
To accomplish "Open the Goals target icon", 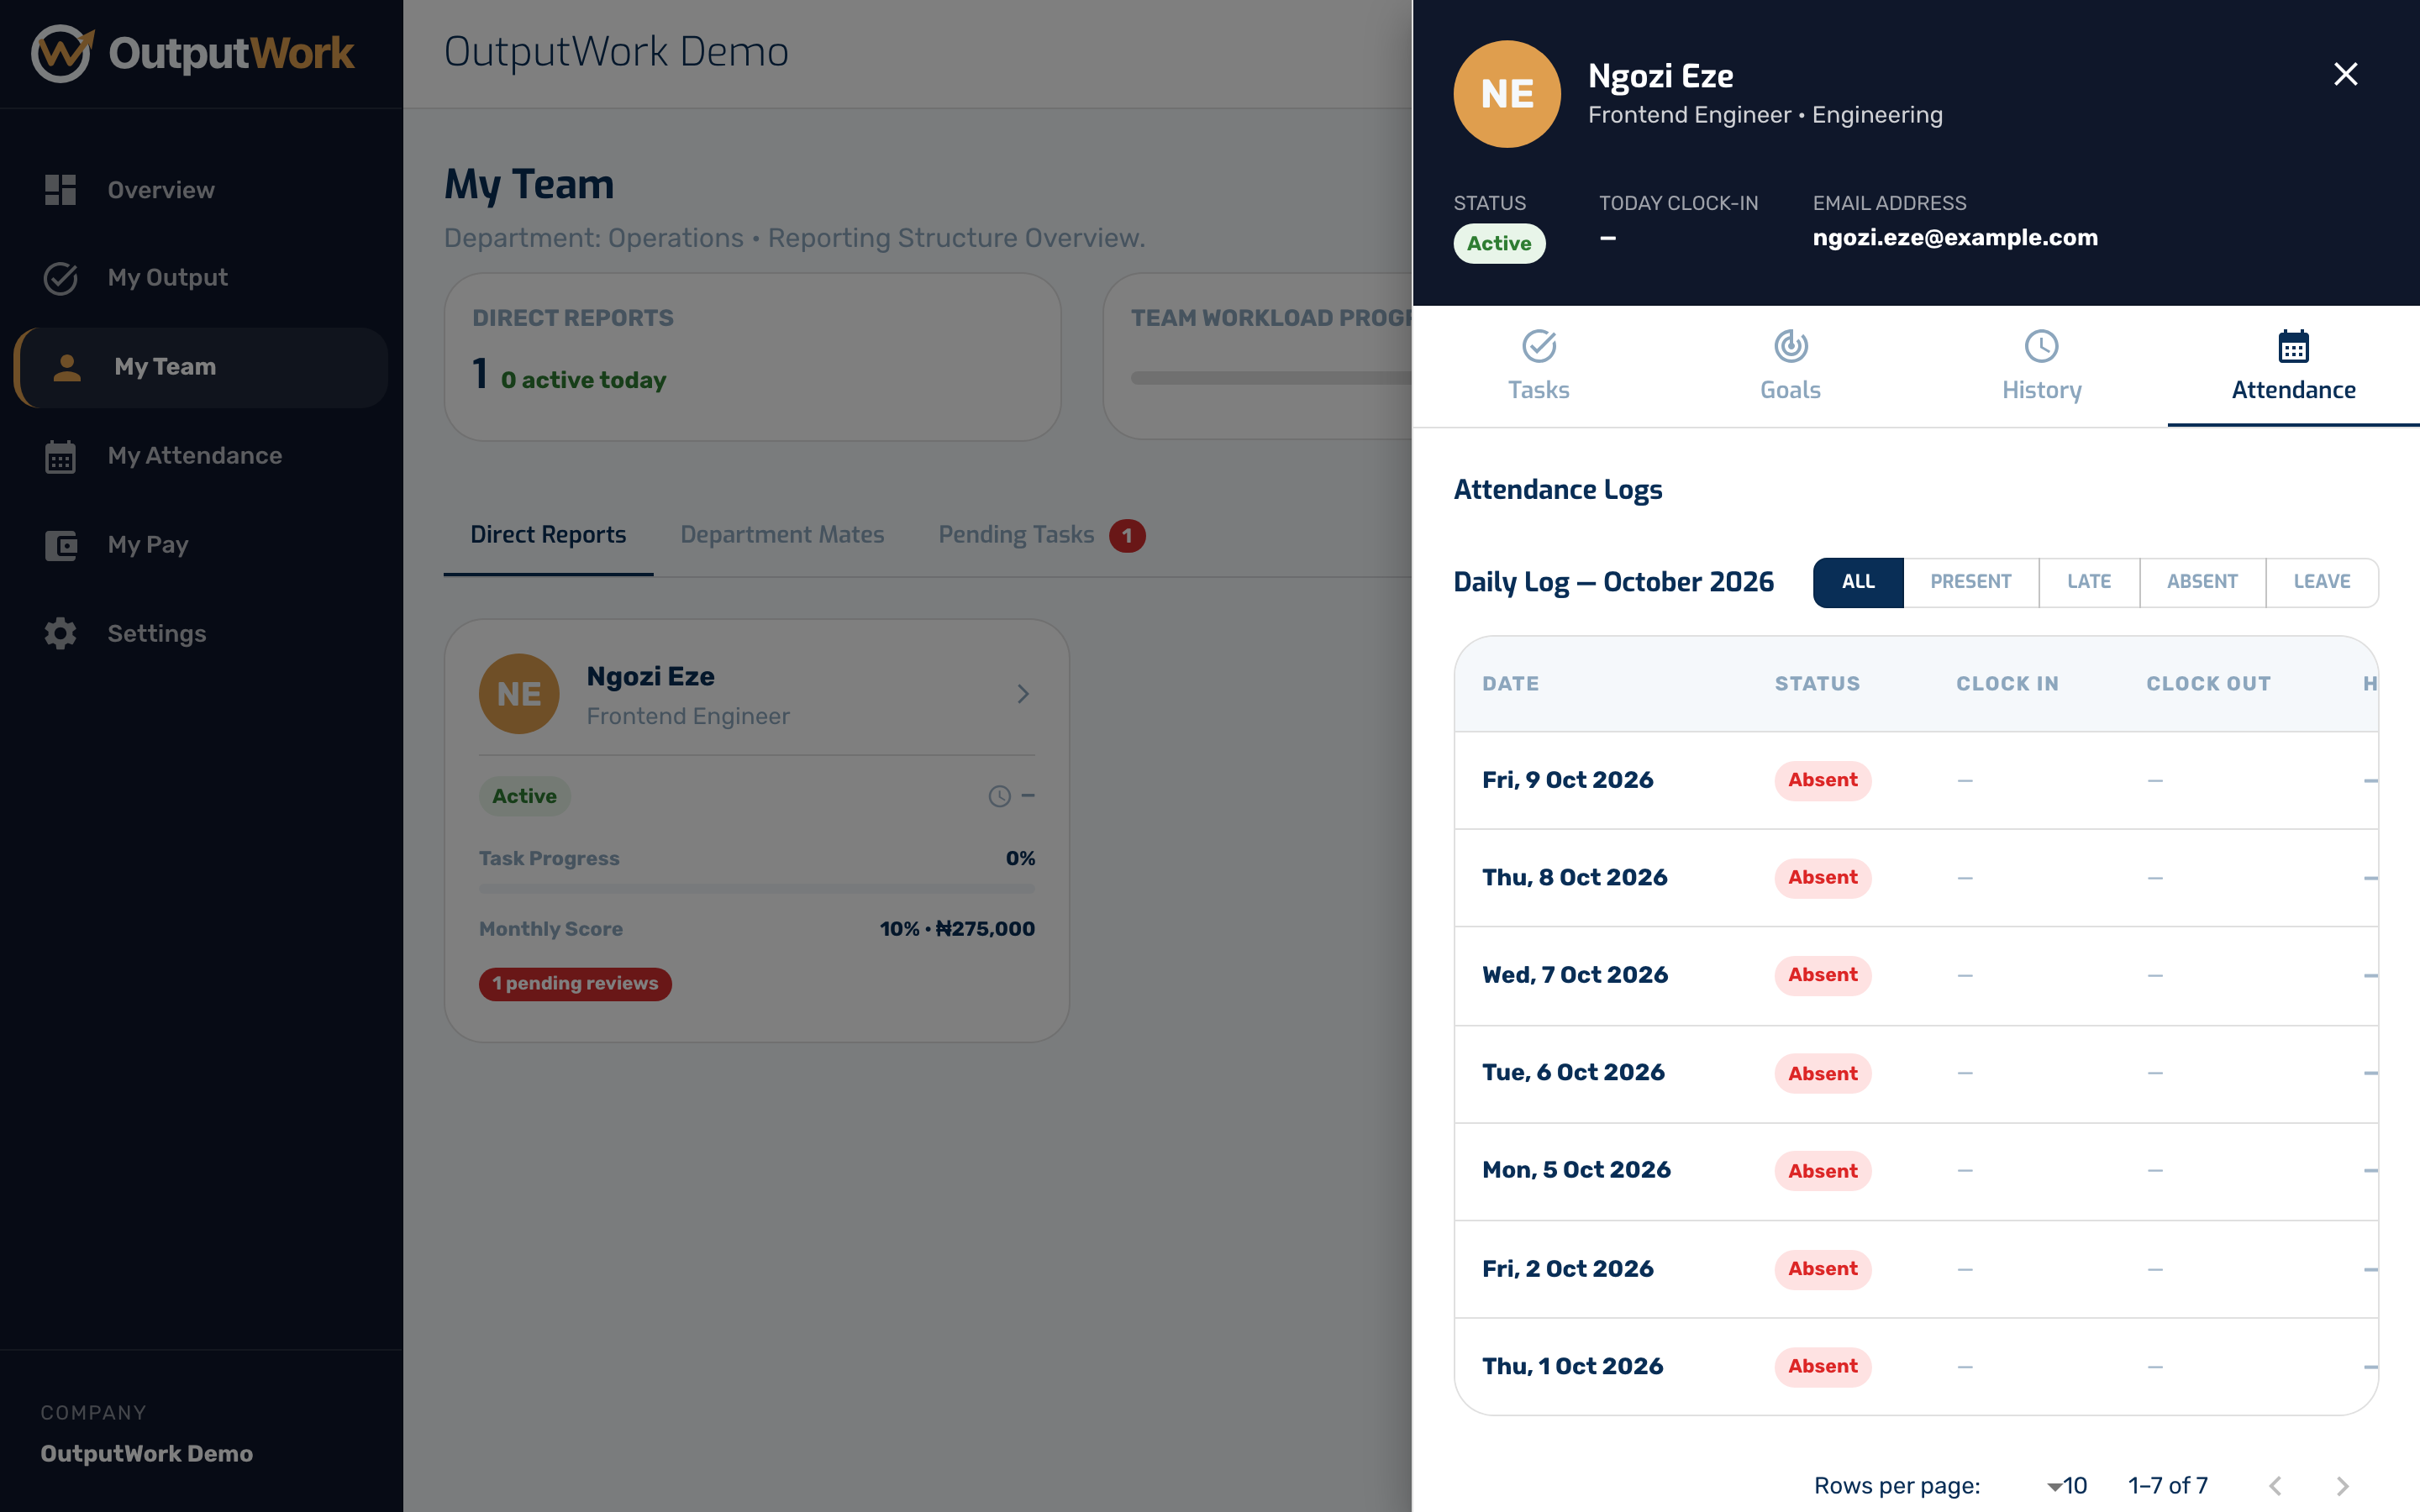I will tap(1790, 346).
